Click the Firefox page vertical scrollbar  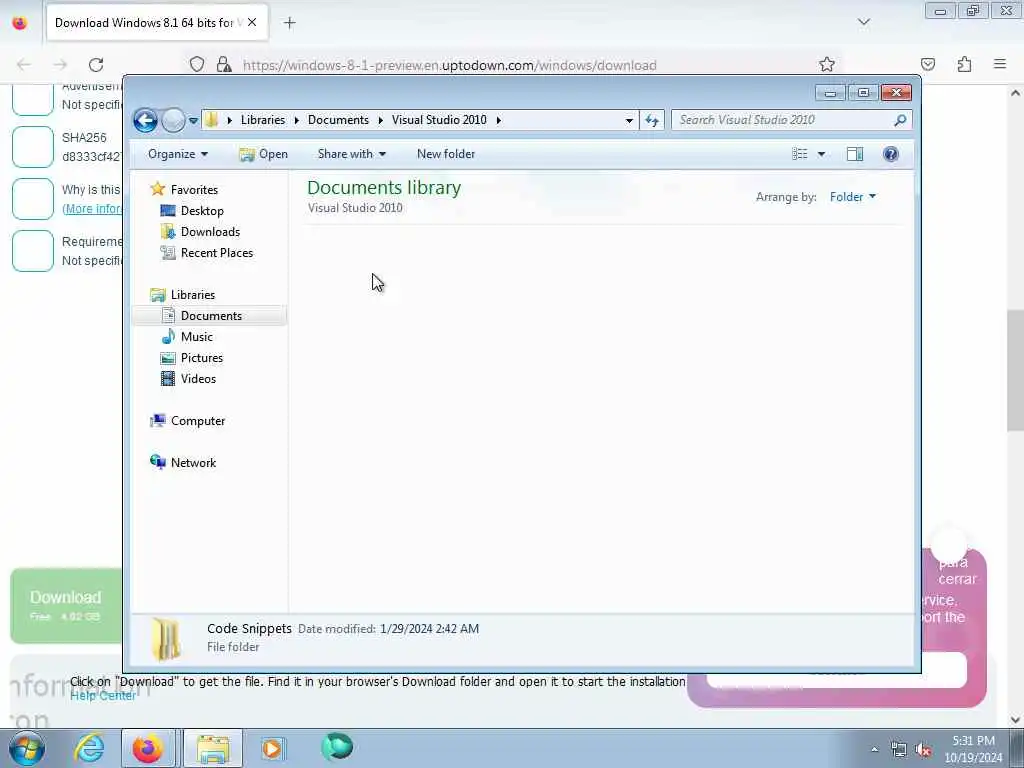click(1015, 370)
